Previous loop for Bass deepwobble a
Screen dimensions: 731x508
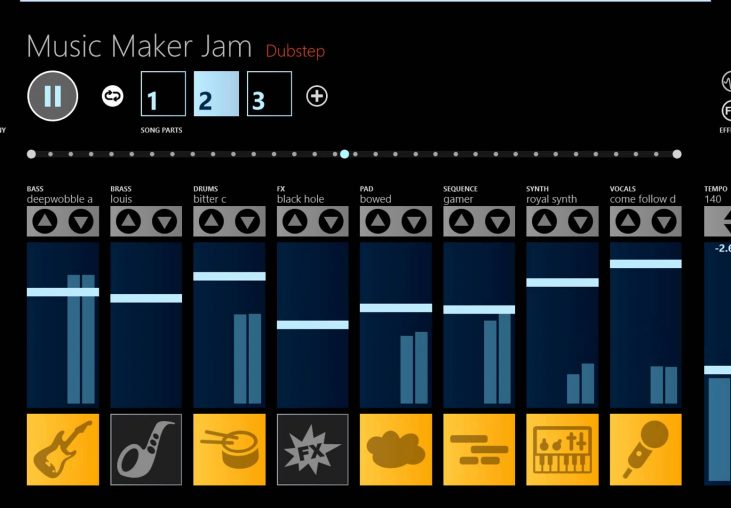45,221
